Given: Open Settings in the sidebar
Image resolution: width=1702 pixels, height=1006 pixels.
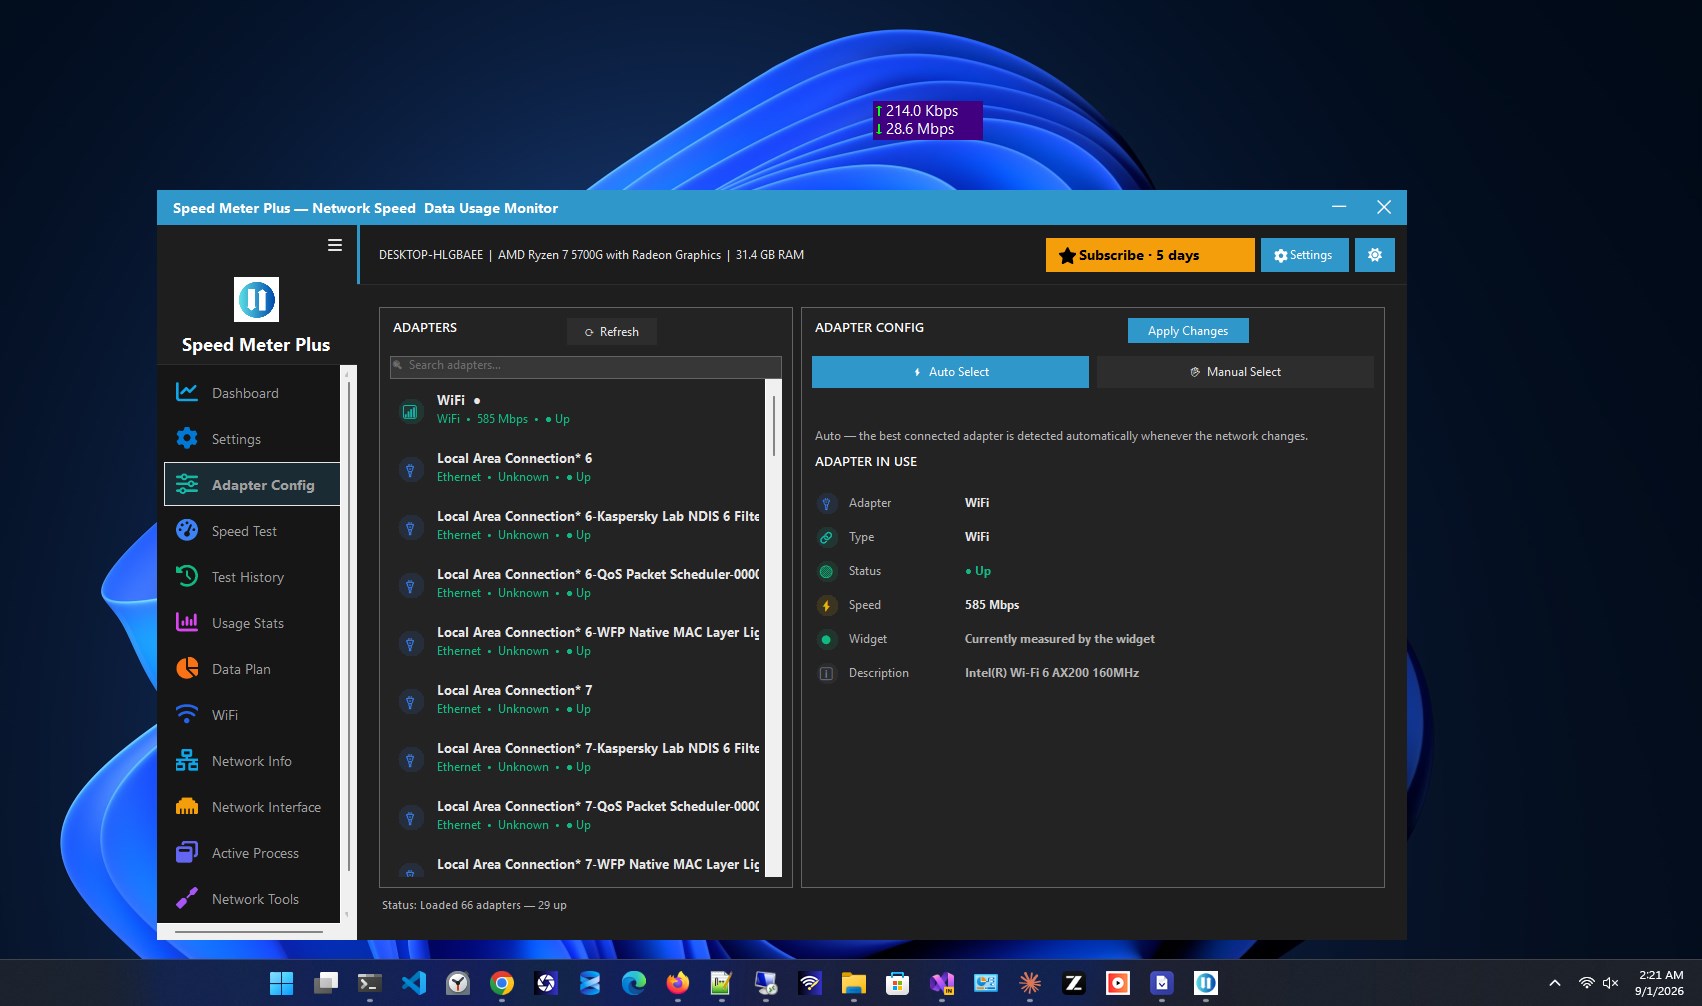Looking at the screenshot, I should pos(252,439).
